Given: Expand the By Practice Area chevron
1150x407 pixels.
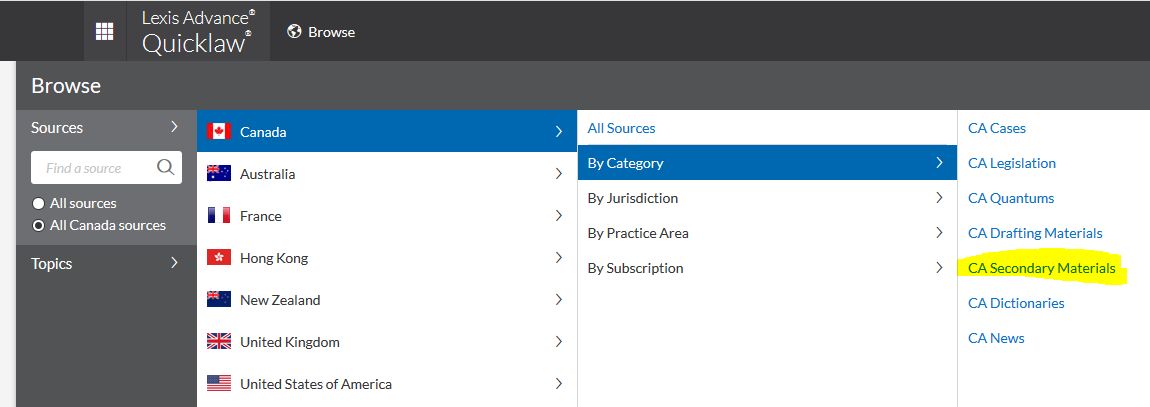Looking at the screenshot, I should [x=940, y=233].
